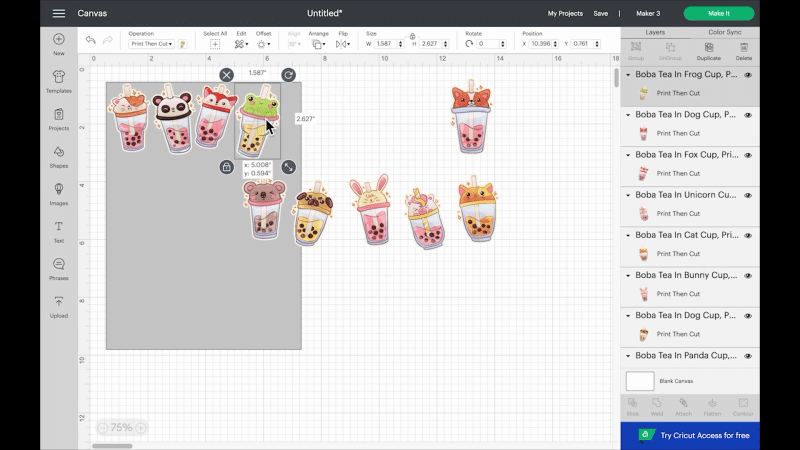Click the Flatten tool
The image size is (800, 450).
712,407
